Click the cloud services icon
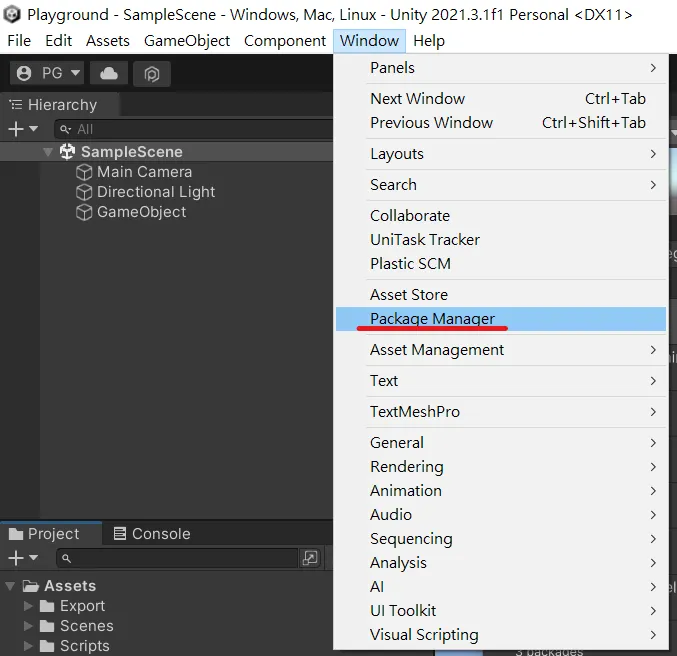 click(x=109, y=73)
